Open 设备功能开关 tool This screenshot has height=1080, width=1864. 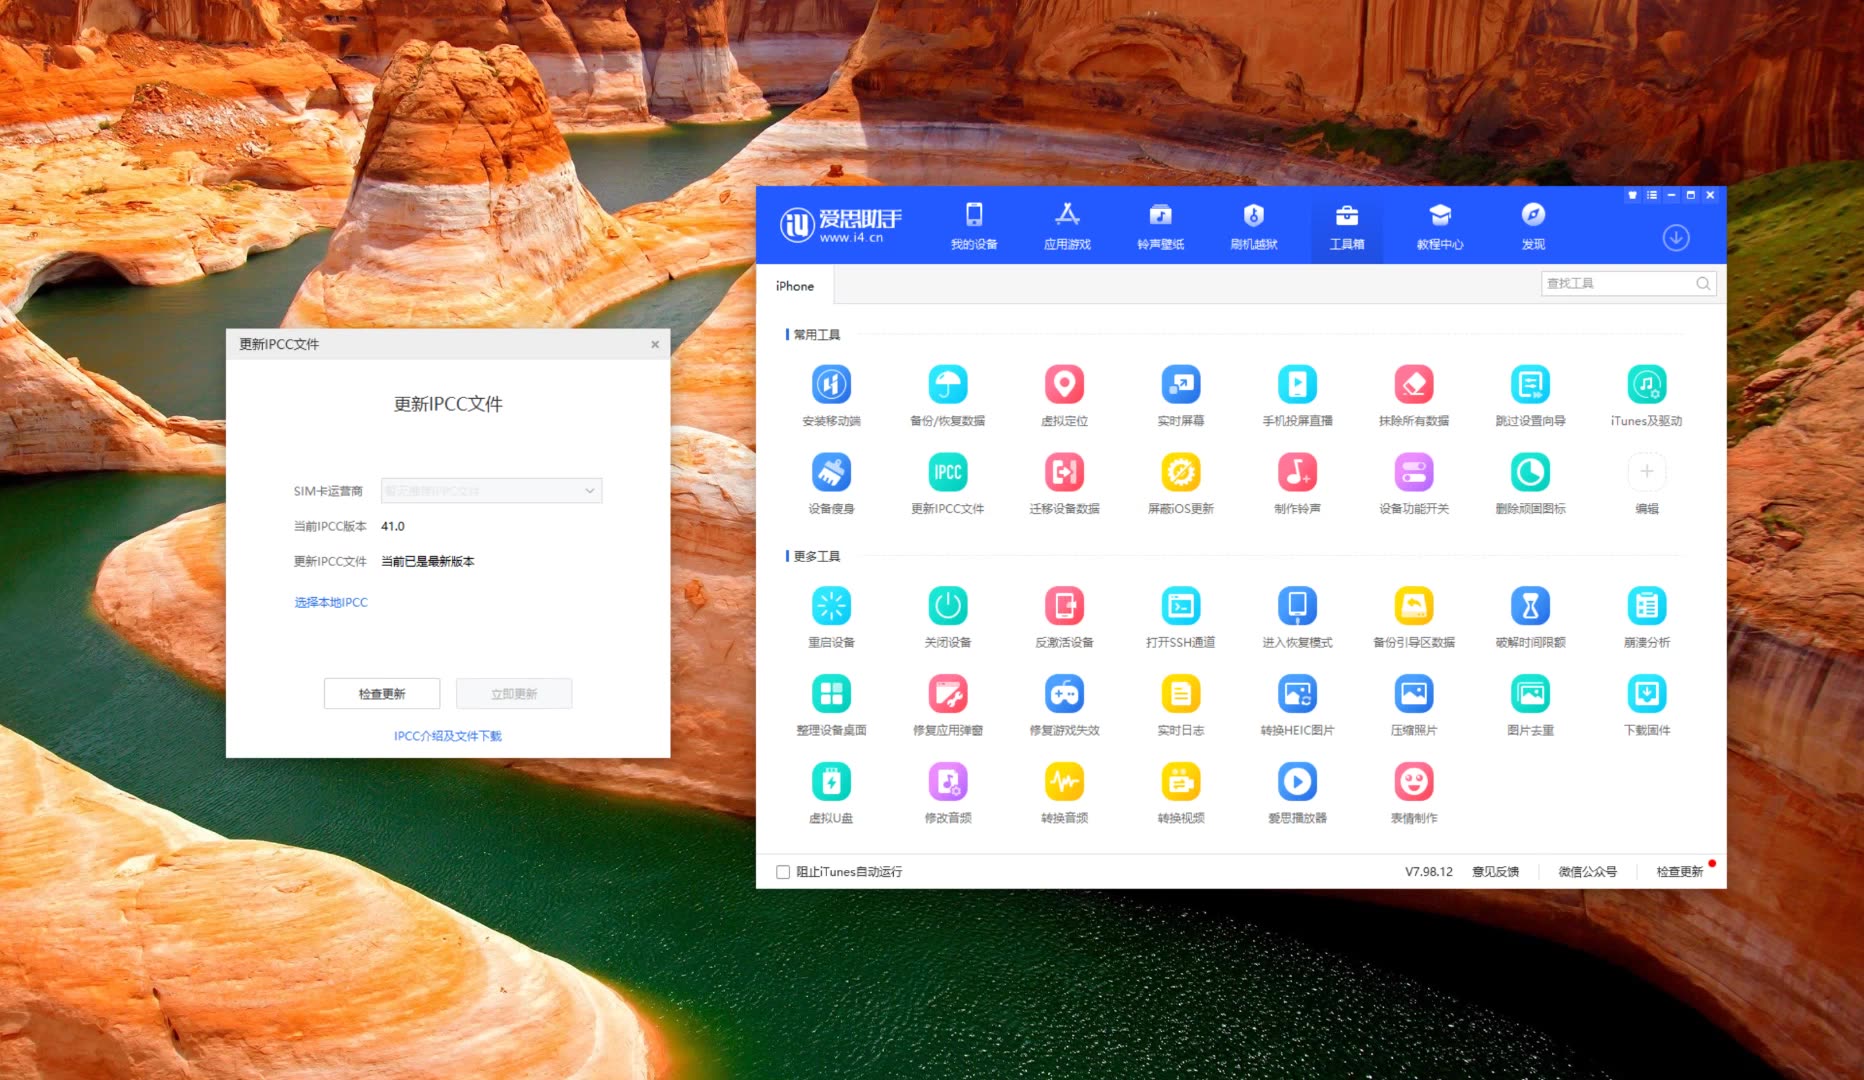tap(1414, 472)
